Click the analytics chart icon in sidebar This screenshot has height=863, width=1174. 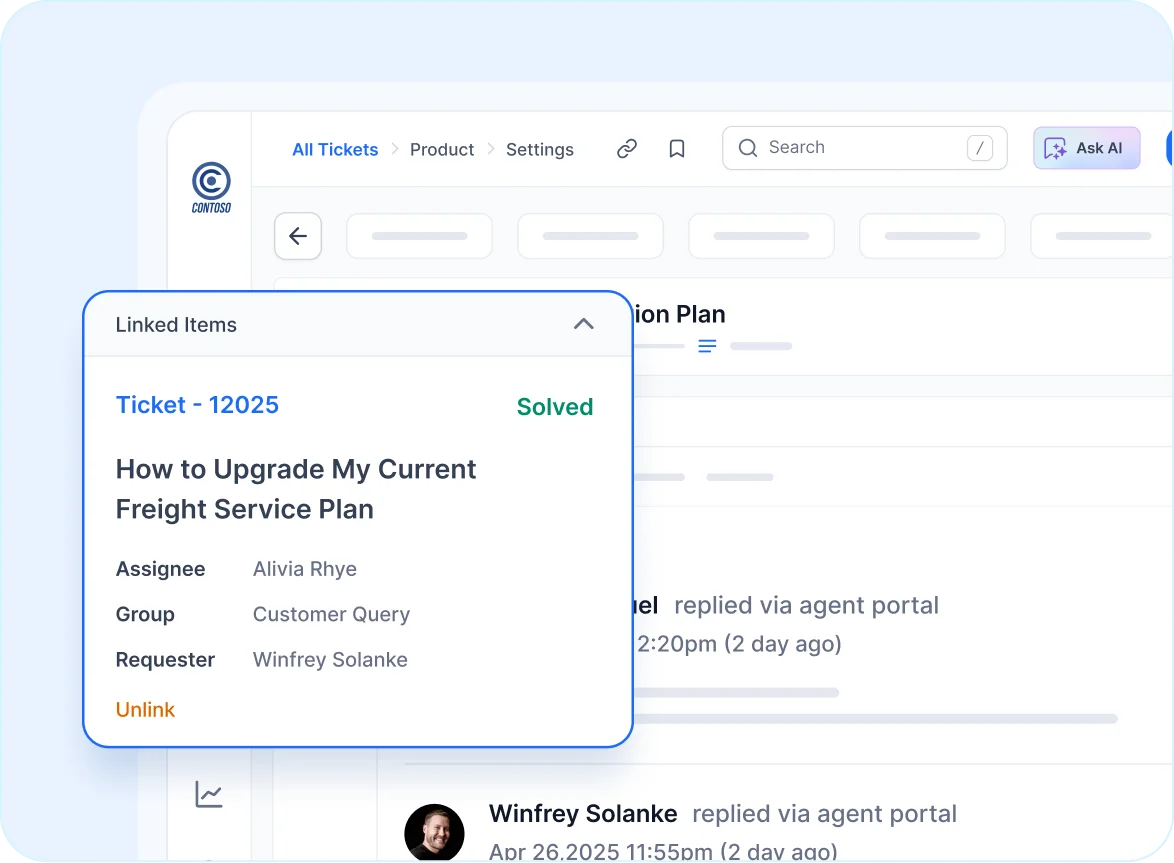pos(208,794)
